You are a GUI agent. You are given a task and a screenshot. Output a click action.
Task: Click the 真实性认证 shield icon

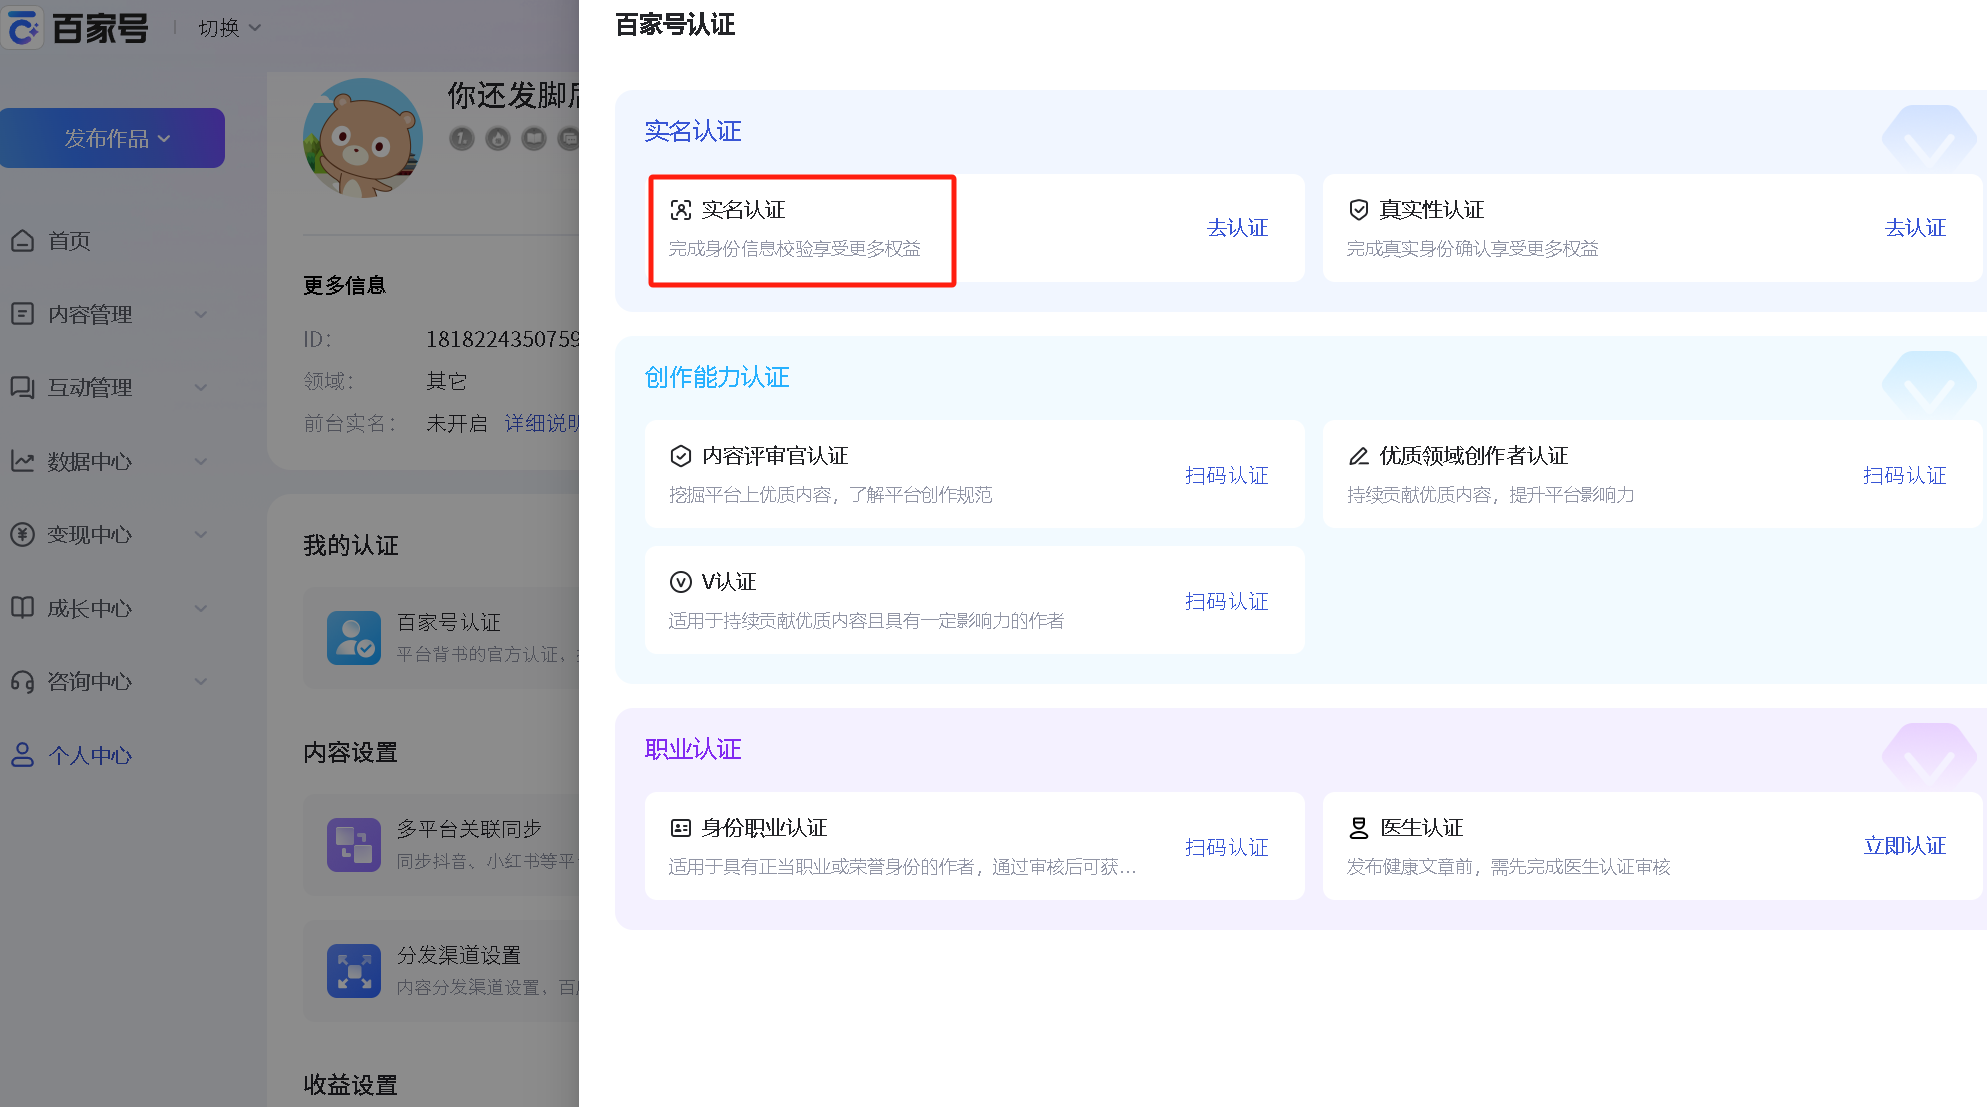(1359, 210)
